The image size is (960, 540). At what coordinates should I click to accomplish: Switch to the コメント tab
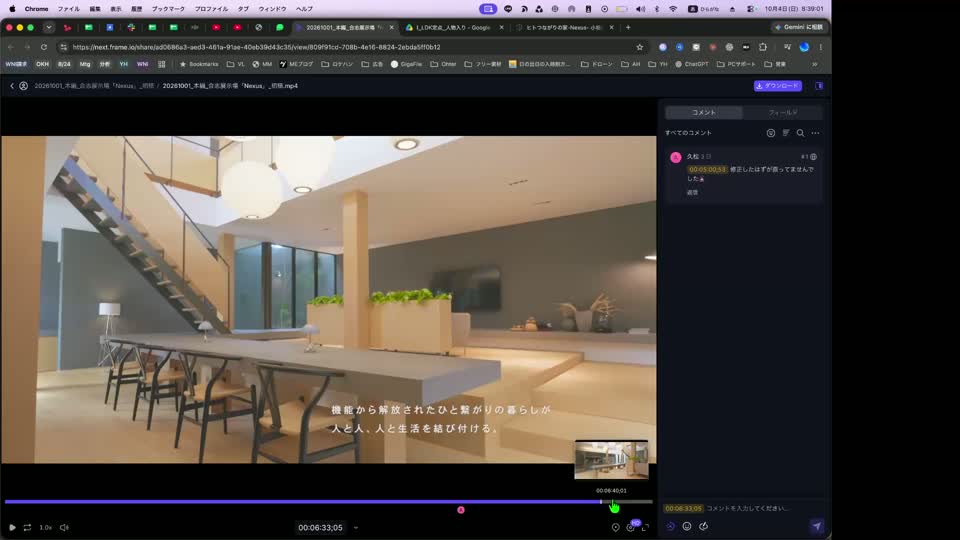(704, 113)
